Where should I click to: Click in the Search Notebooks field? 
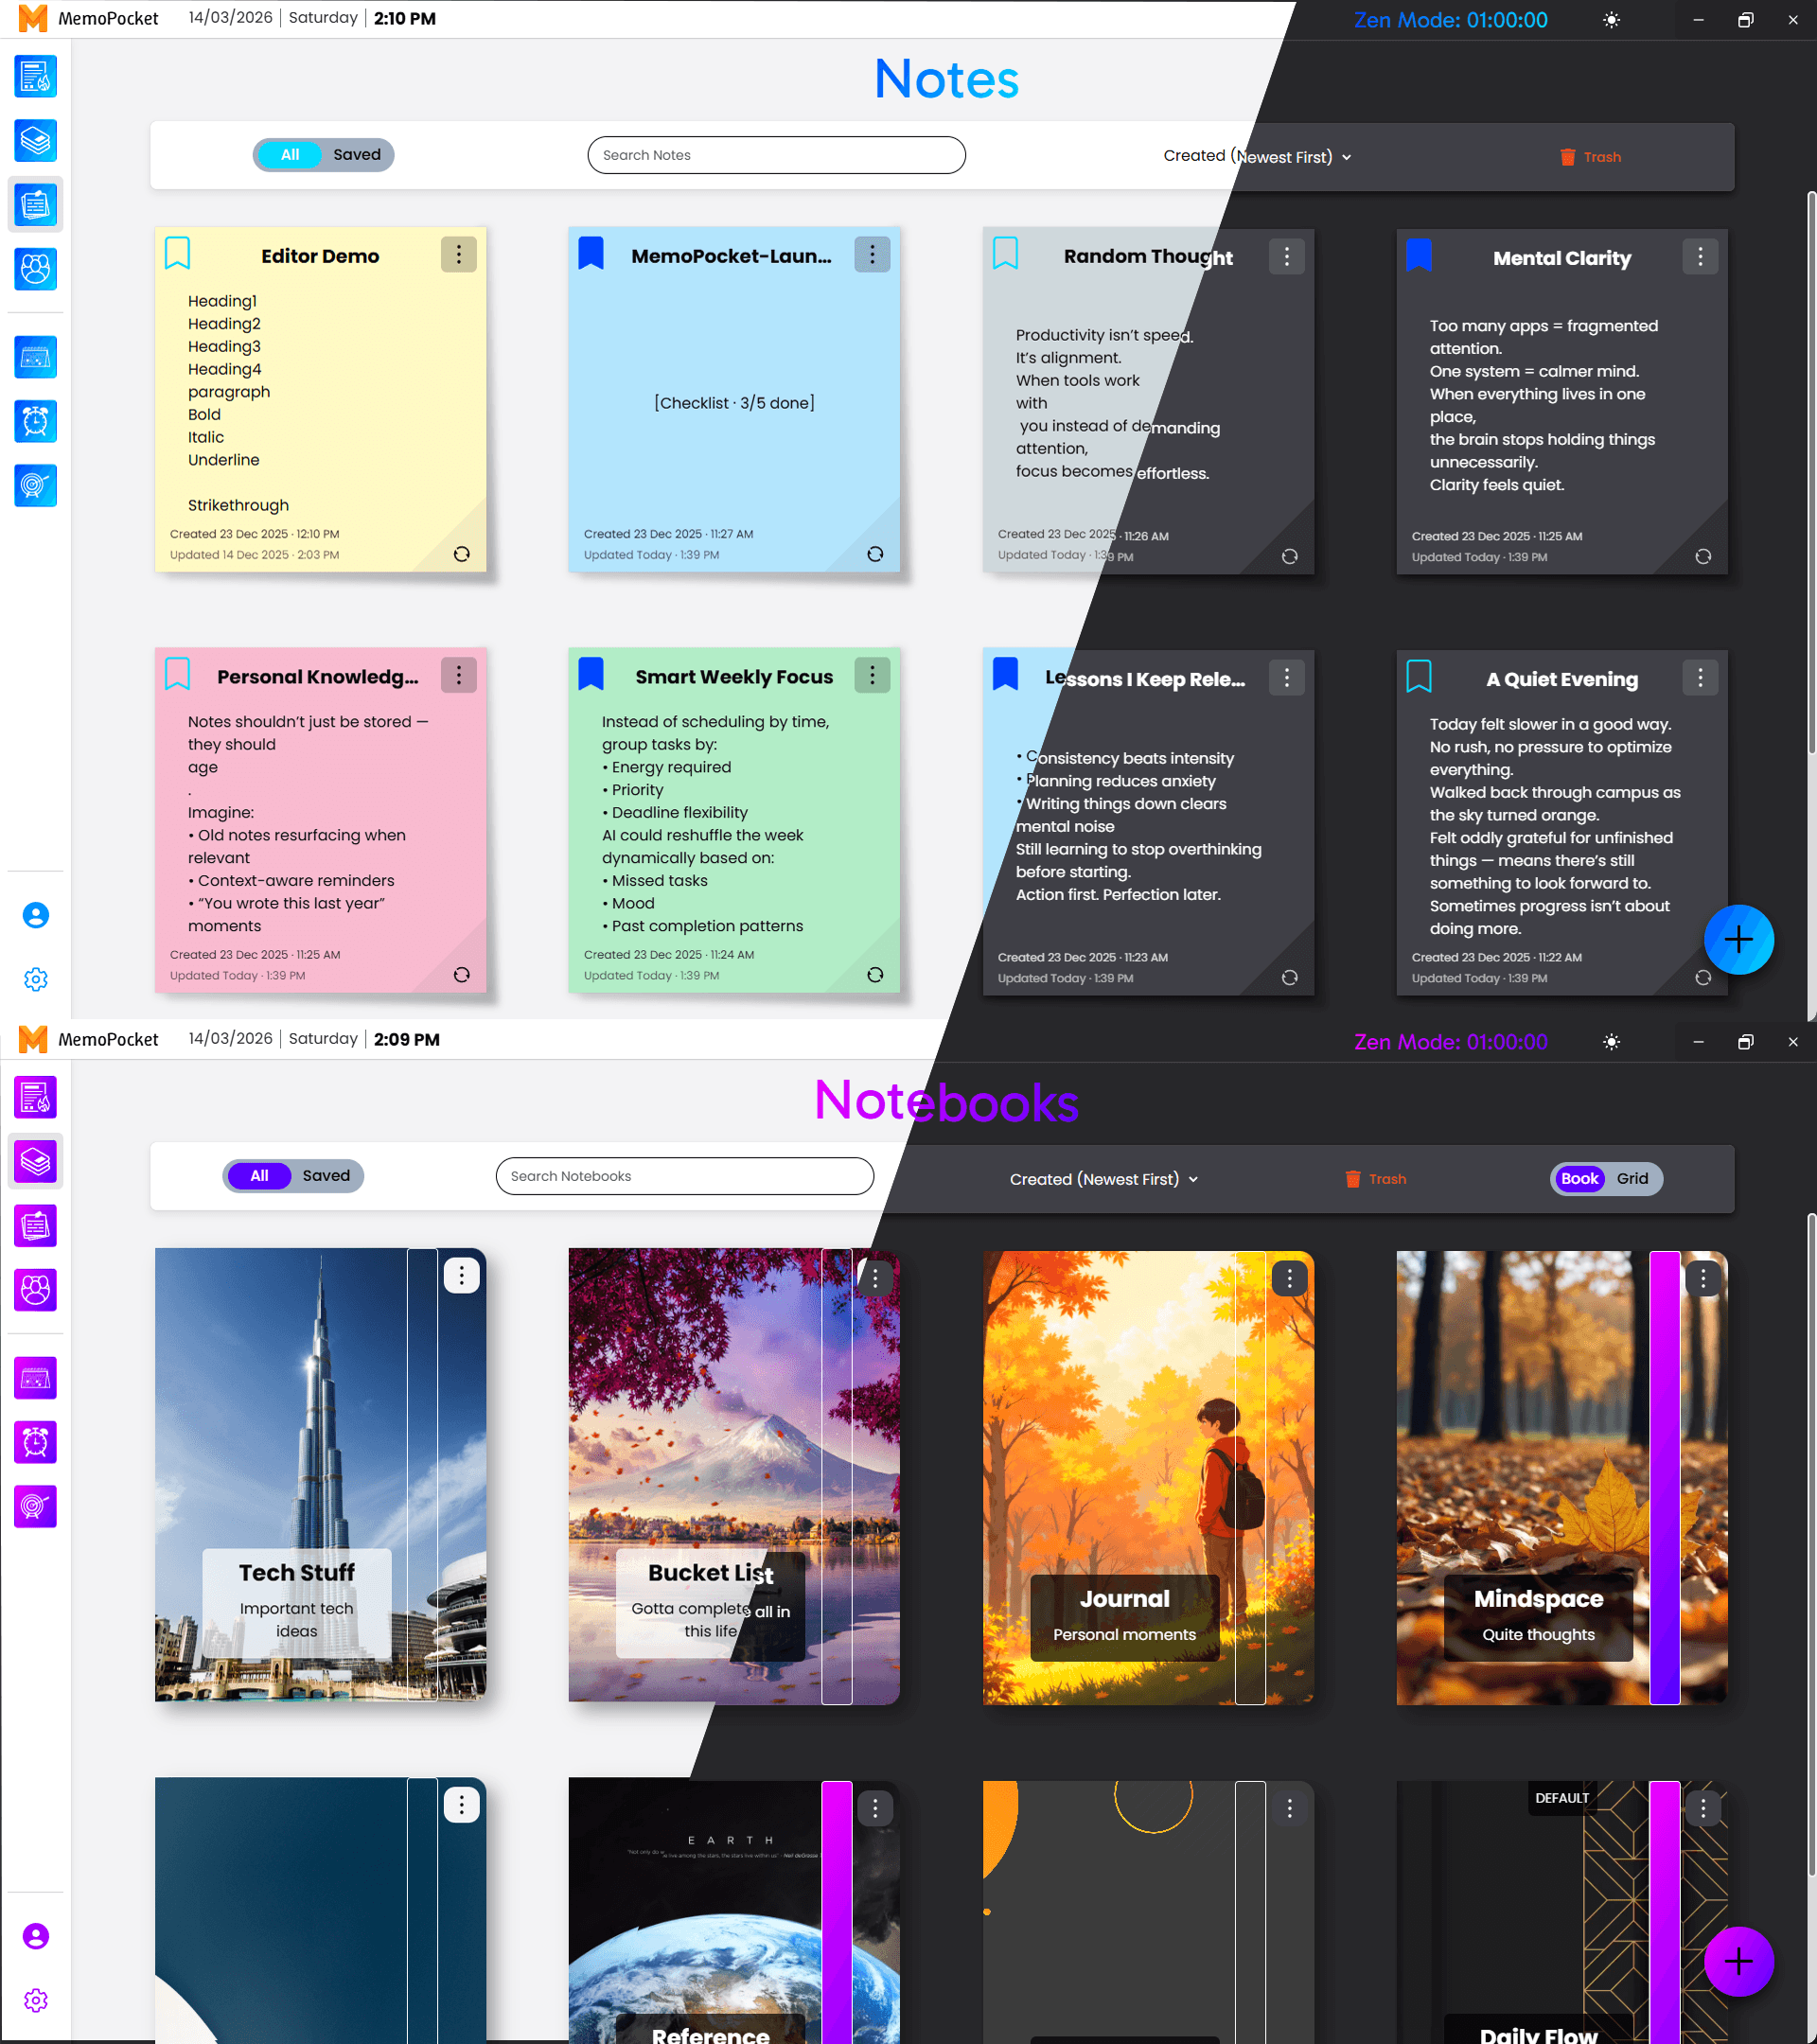[x=684, y=1176]
